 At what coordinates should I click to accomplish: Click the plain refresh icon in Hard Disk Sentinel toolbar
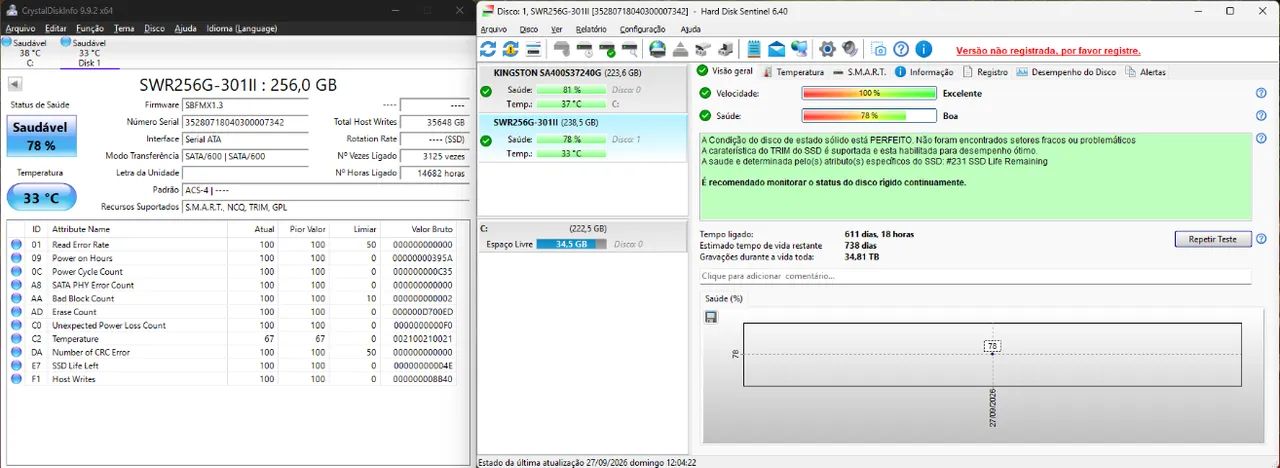488,49
